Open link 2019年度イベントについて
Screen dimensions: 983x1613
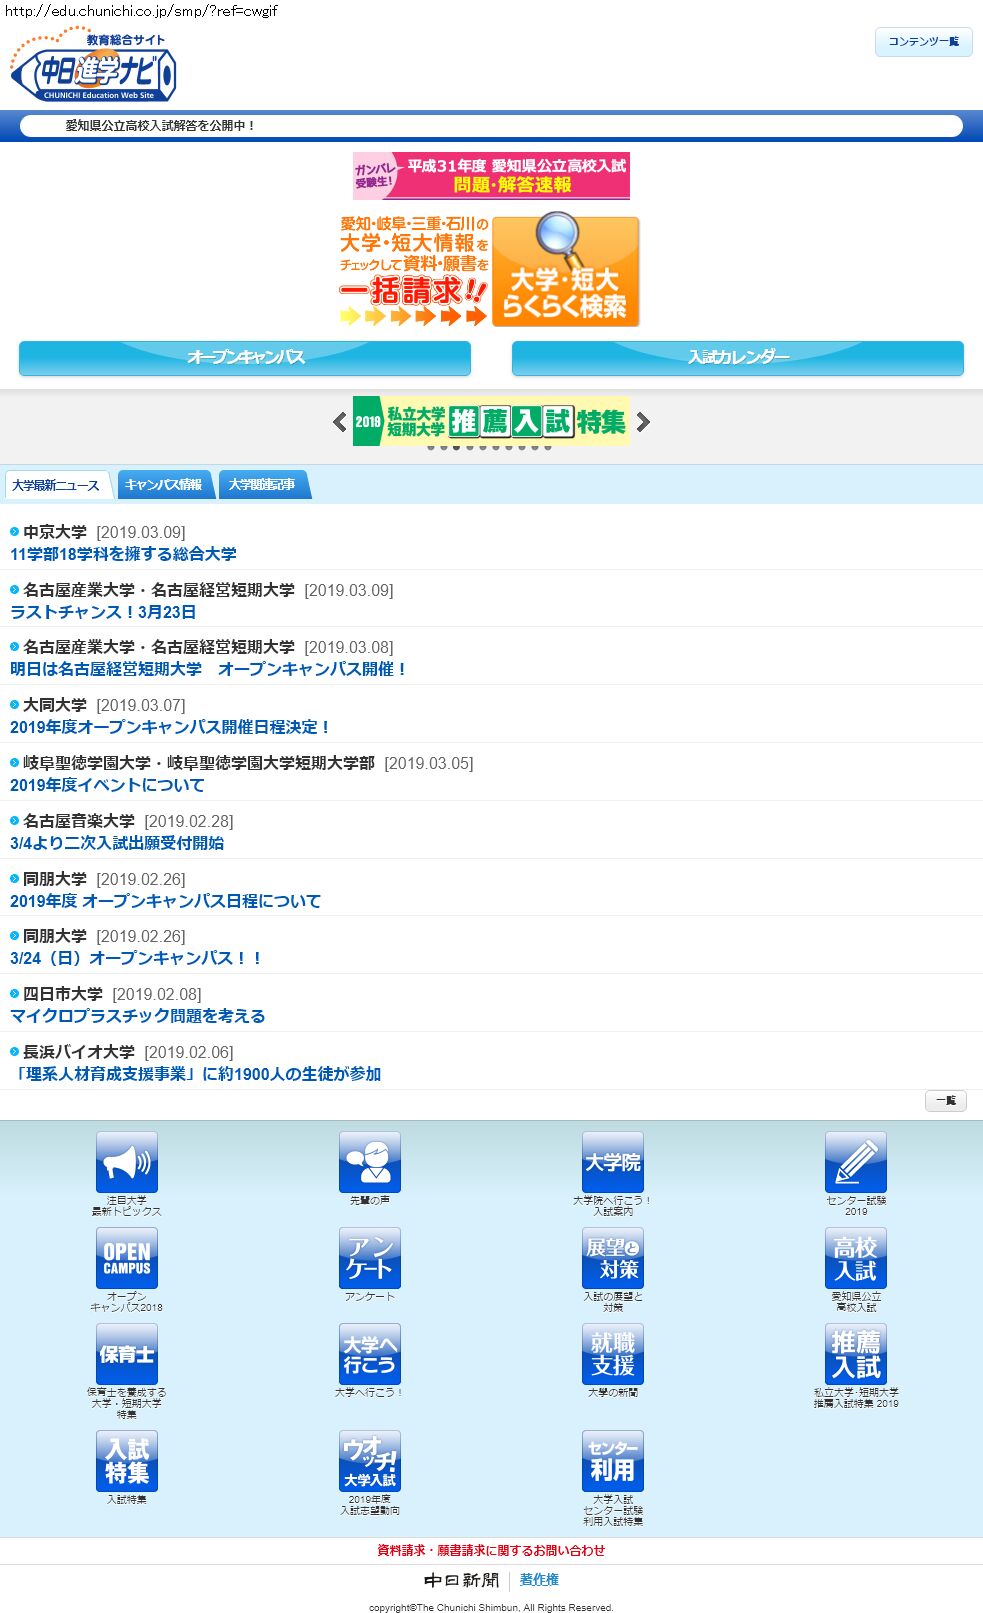[x=107, y=785]
